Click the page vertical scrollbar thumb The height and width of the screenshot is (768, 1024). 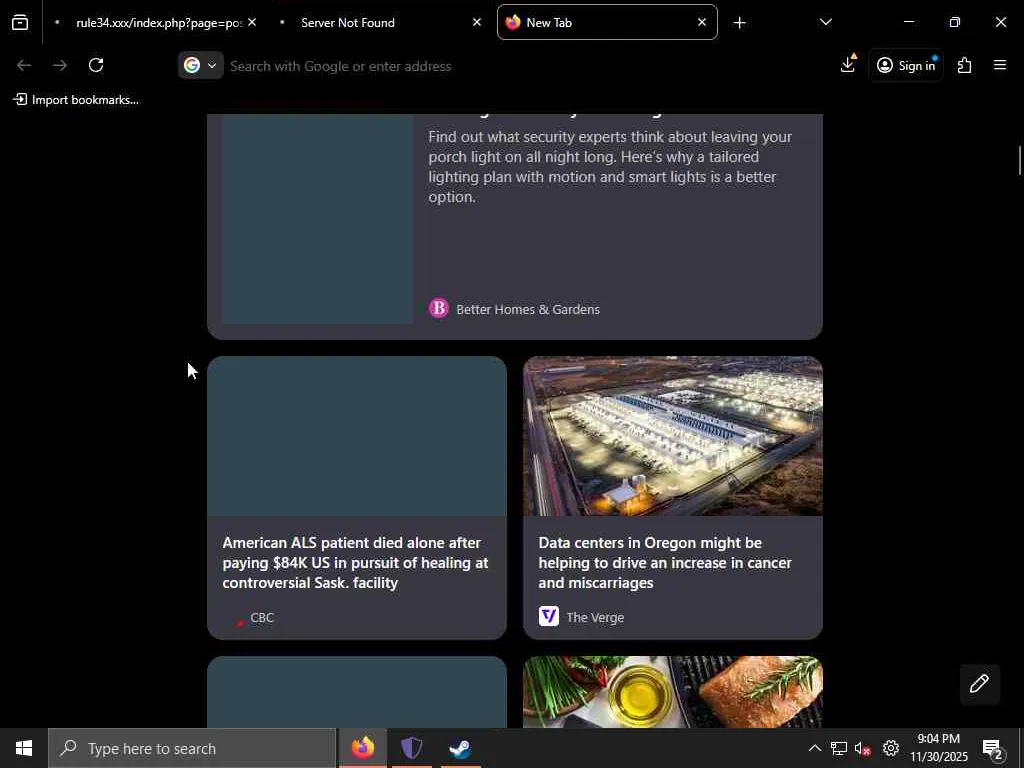[1019, 161]
